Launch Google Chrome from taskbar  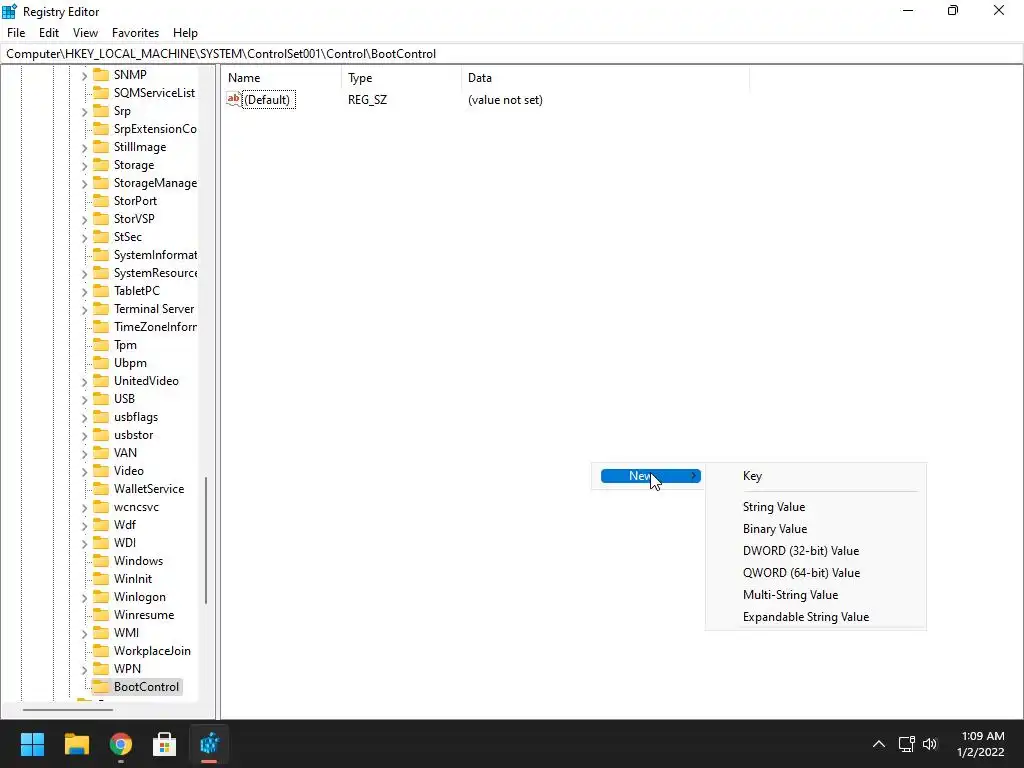coord(121,744)
